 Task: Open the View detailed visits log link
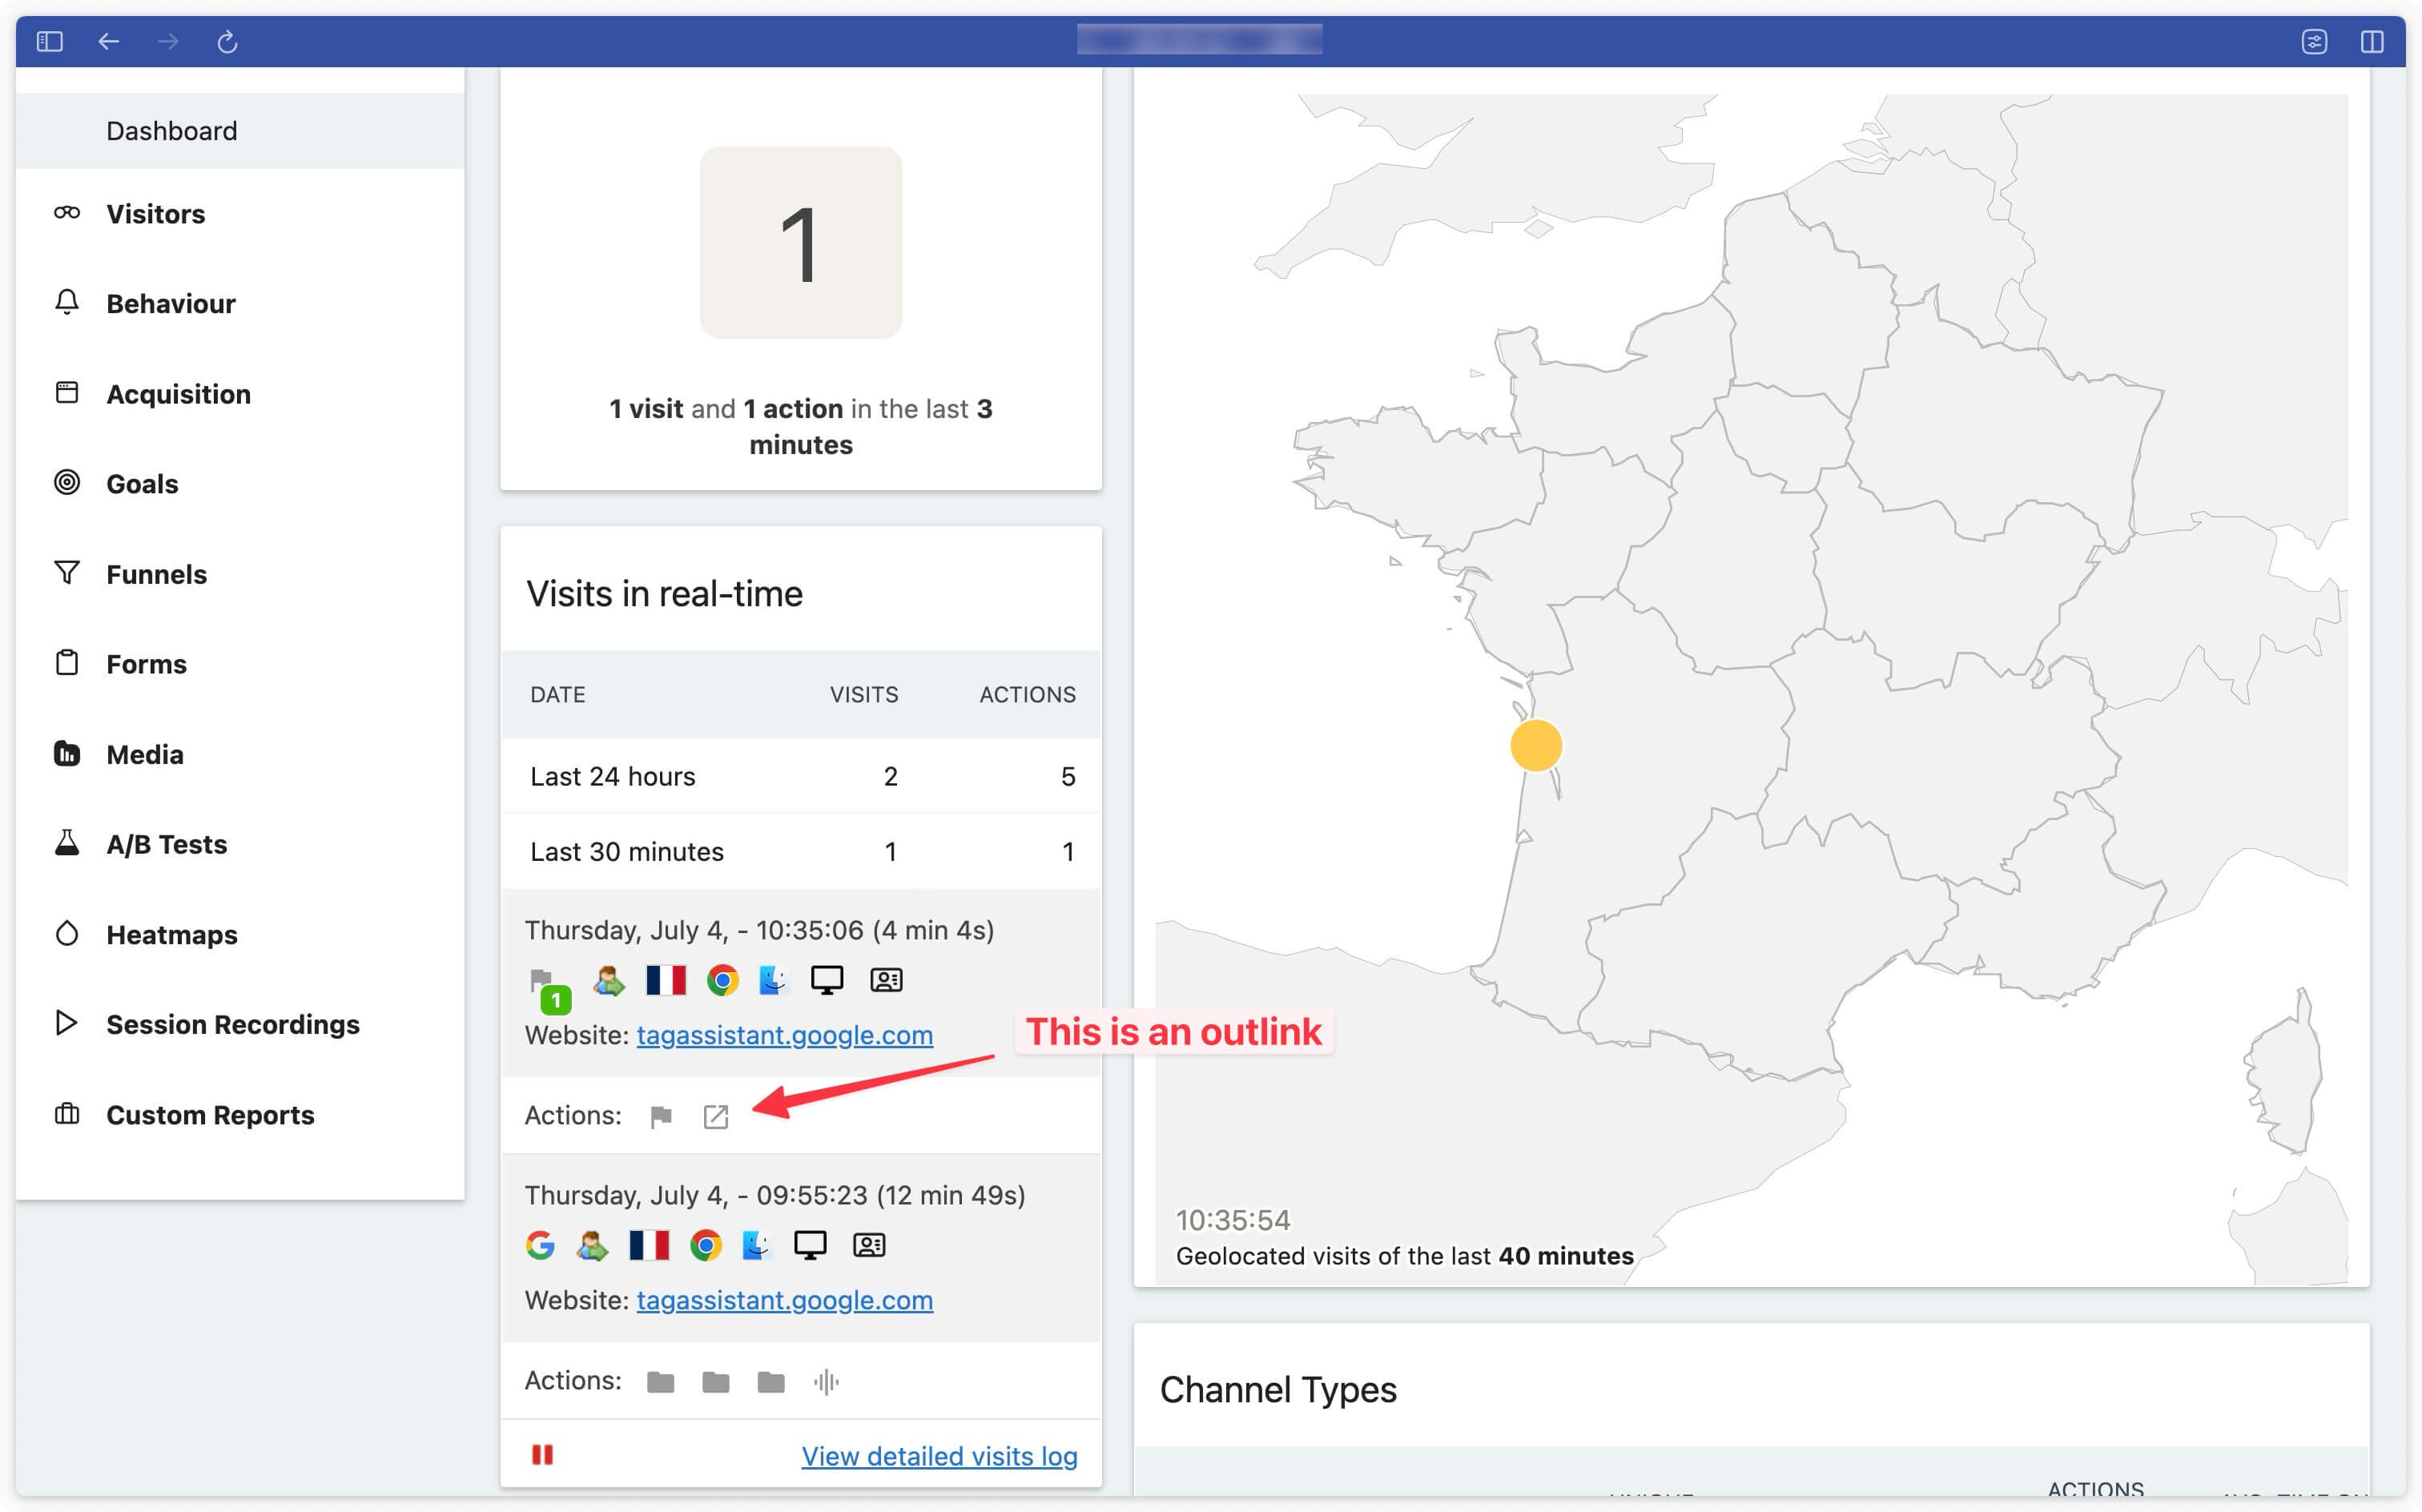click(939, 1453)
